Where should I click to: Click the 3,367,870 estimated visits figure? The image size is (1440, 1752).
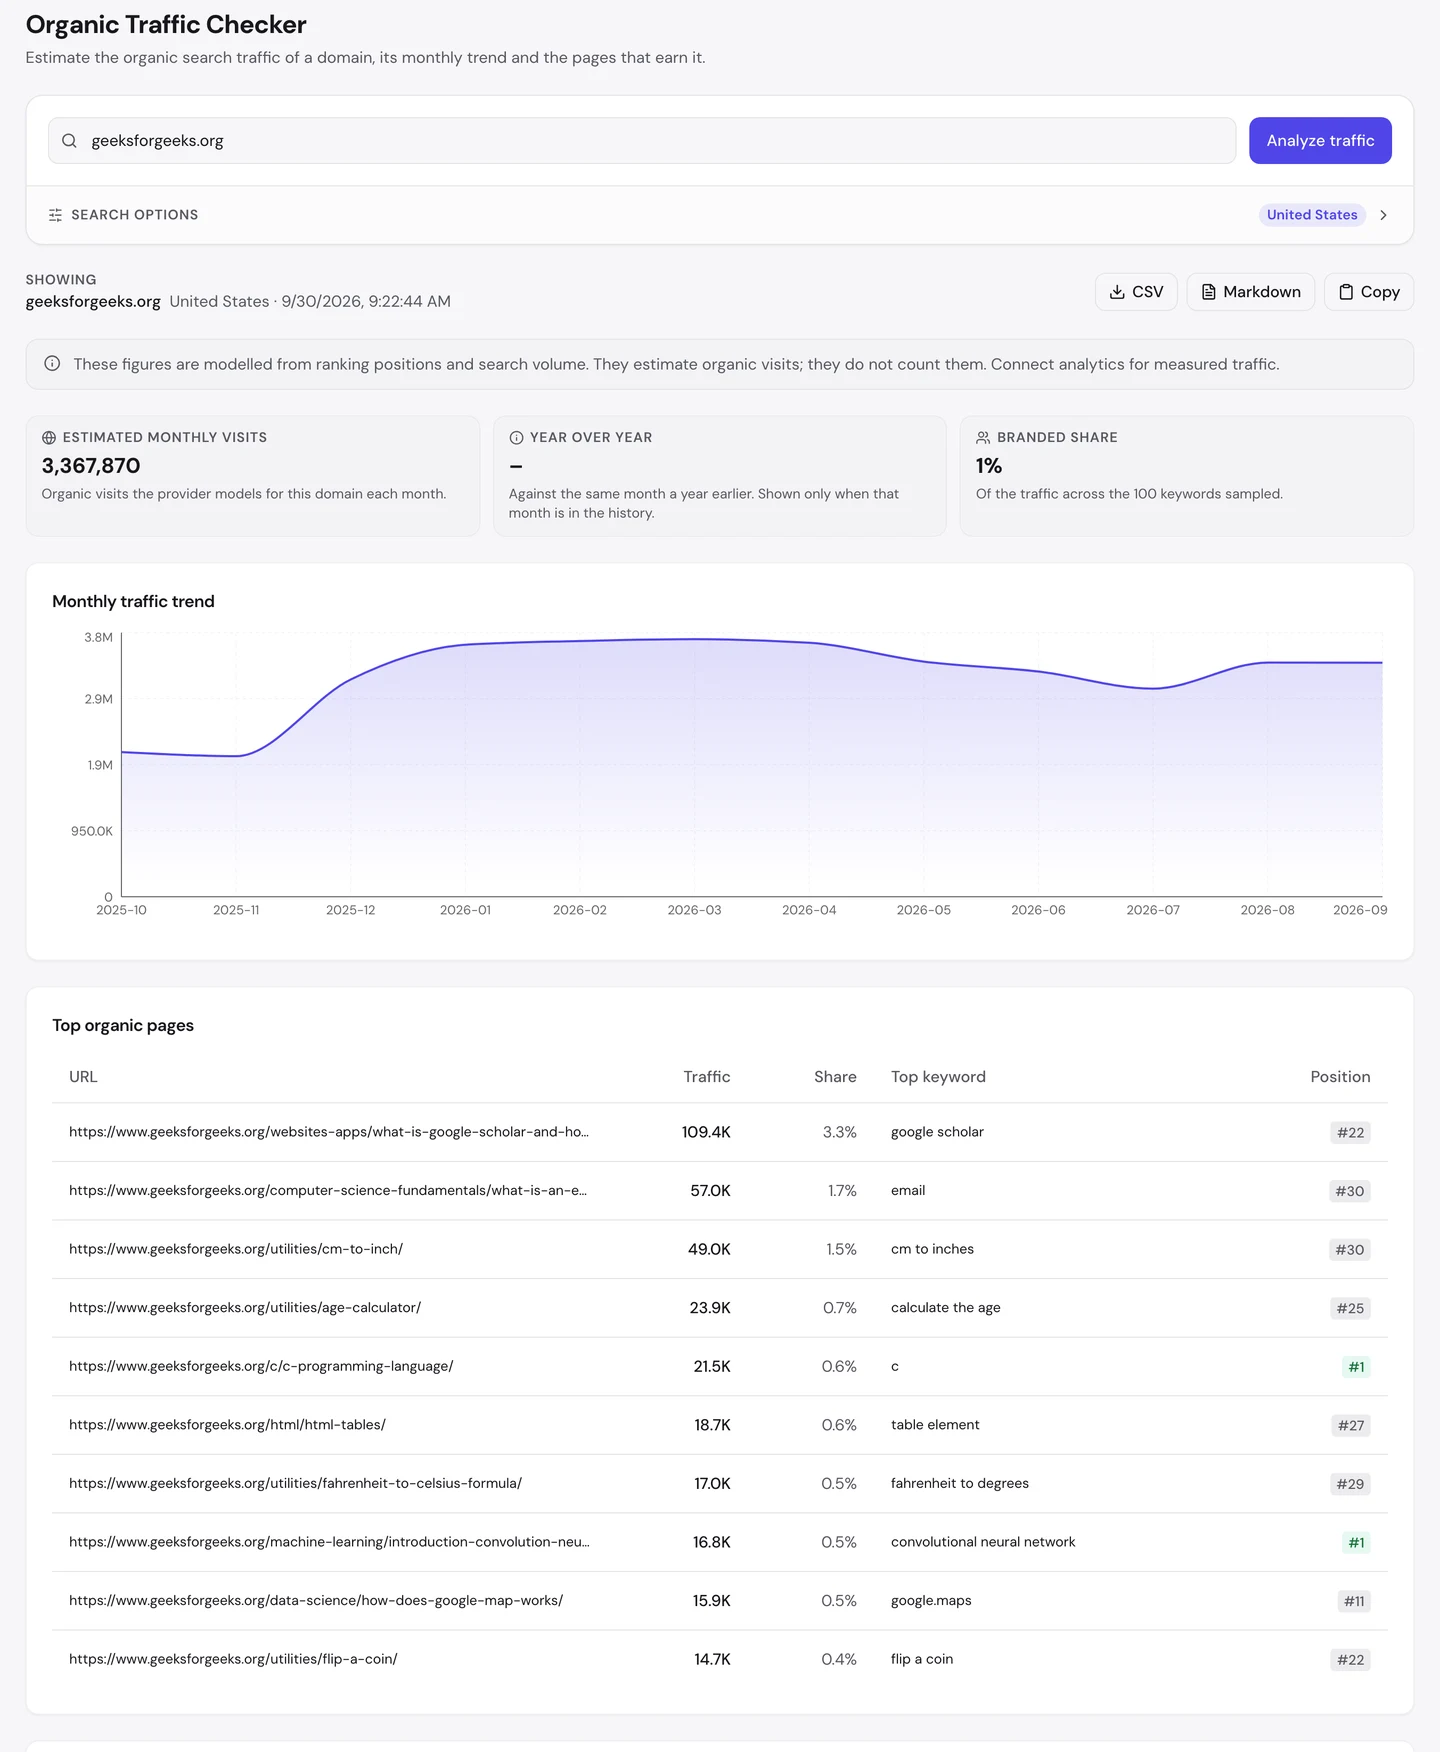pyautogui.click(x=91, y=466)
